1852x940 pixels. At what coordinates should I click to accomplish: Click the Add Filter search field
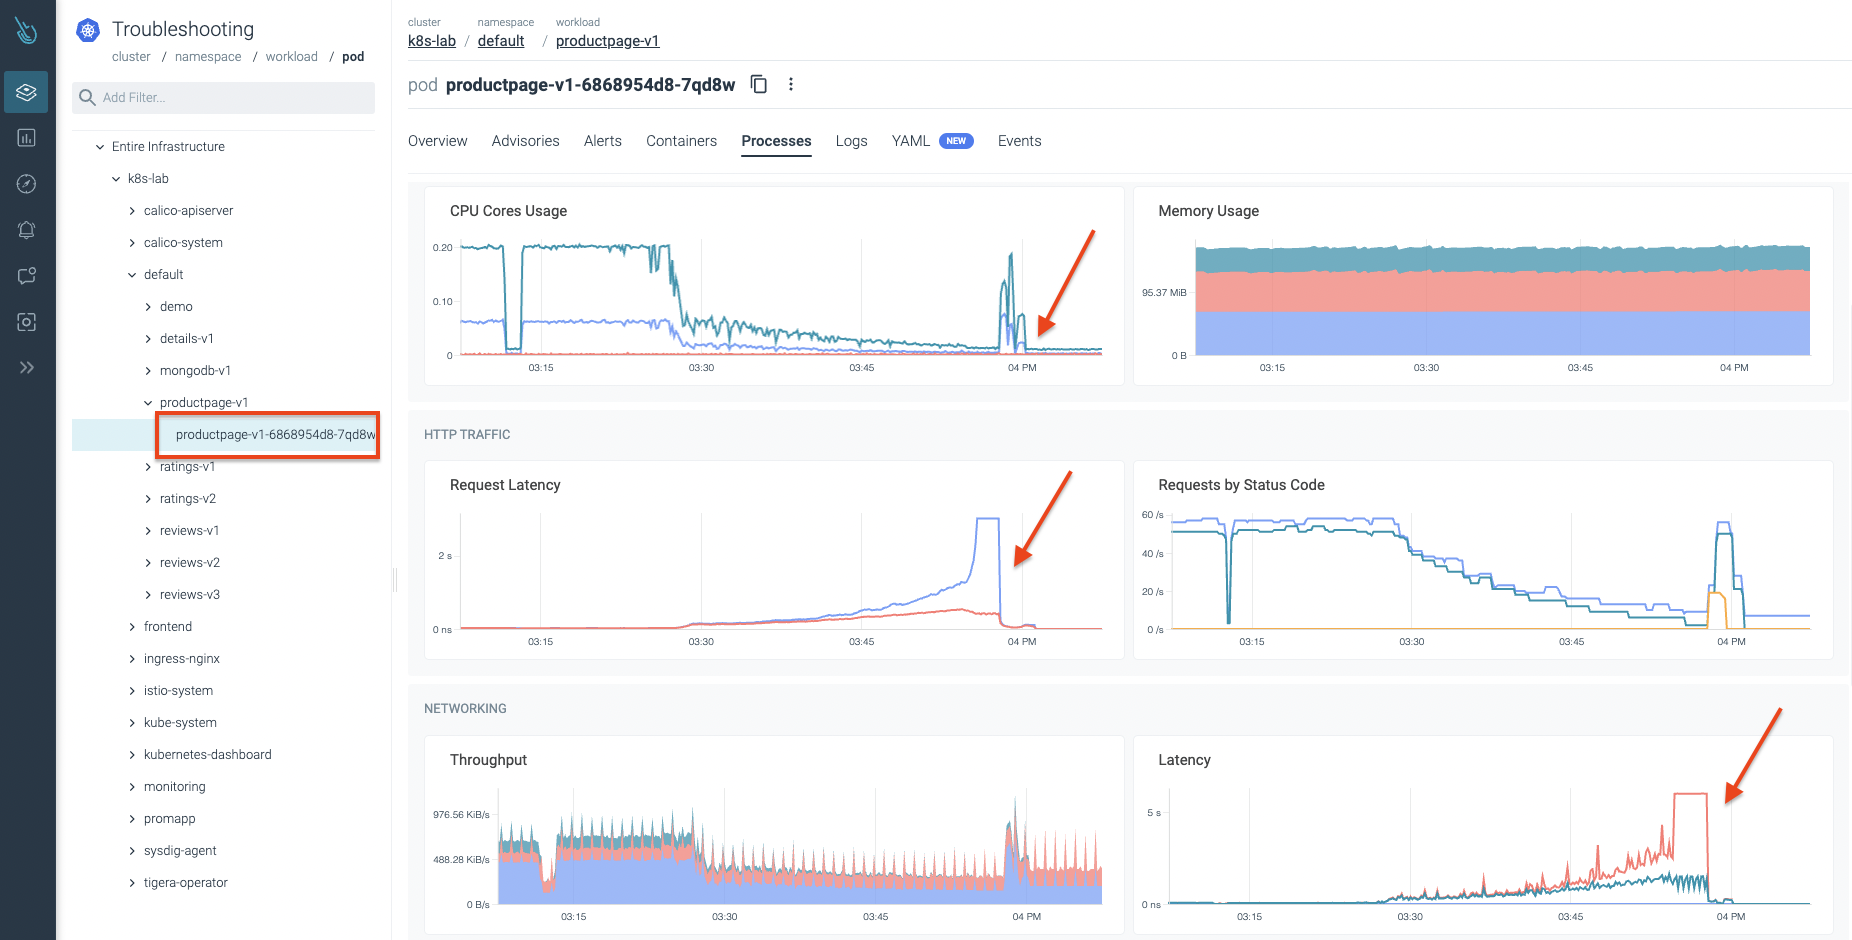pyautogui.click(x=224, y=98)
